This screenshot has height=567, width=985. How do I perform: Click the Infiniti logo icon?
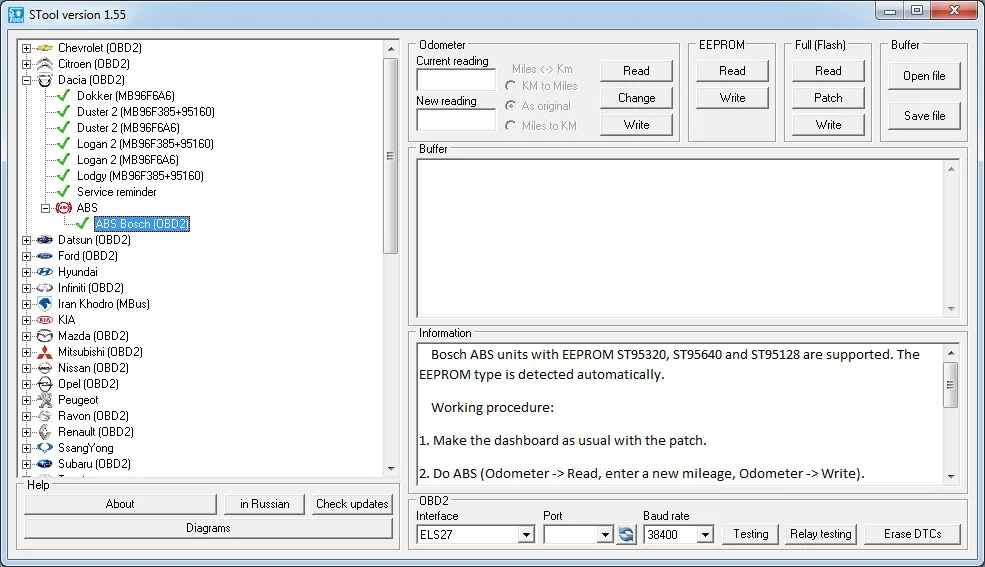pyautogui.click(x=45, y=288)
